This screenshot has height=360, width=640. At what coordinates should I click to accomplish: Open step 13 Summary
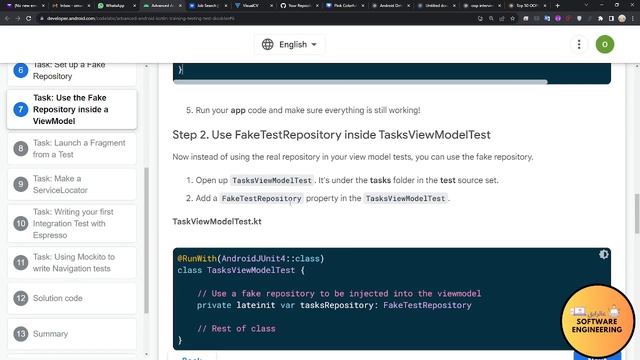click(72, 334)
